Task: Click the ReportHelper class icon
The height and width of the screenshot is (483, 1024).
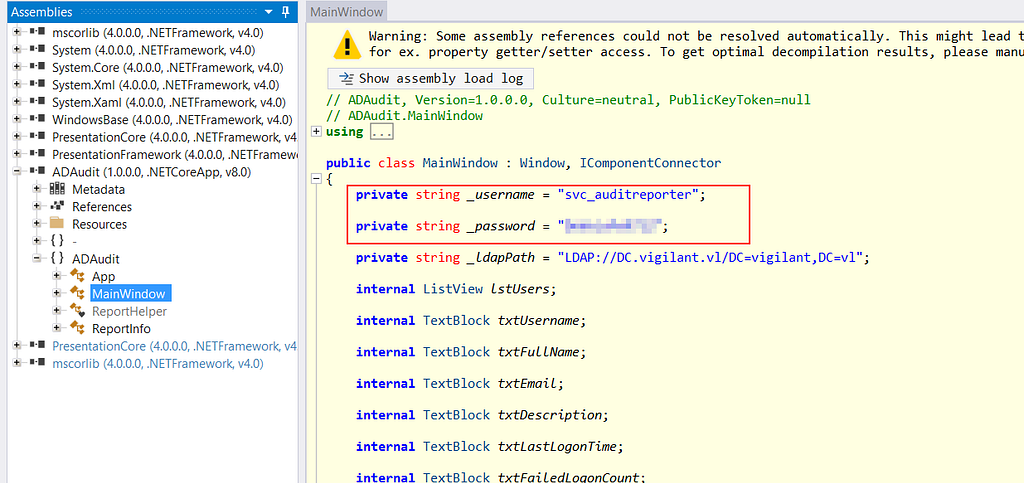Action: coord(78,311)
